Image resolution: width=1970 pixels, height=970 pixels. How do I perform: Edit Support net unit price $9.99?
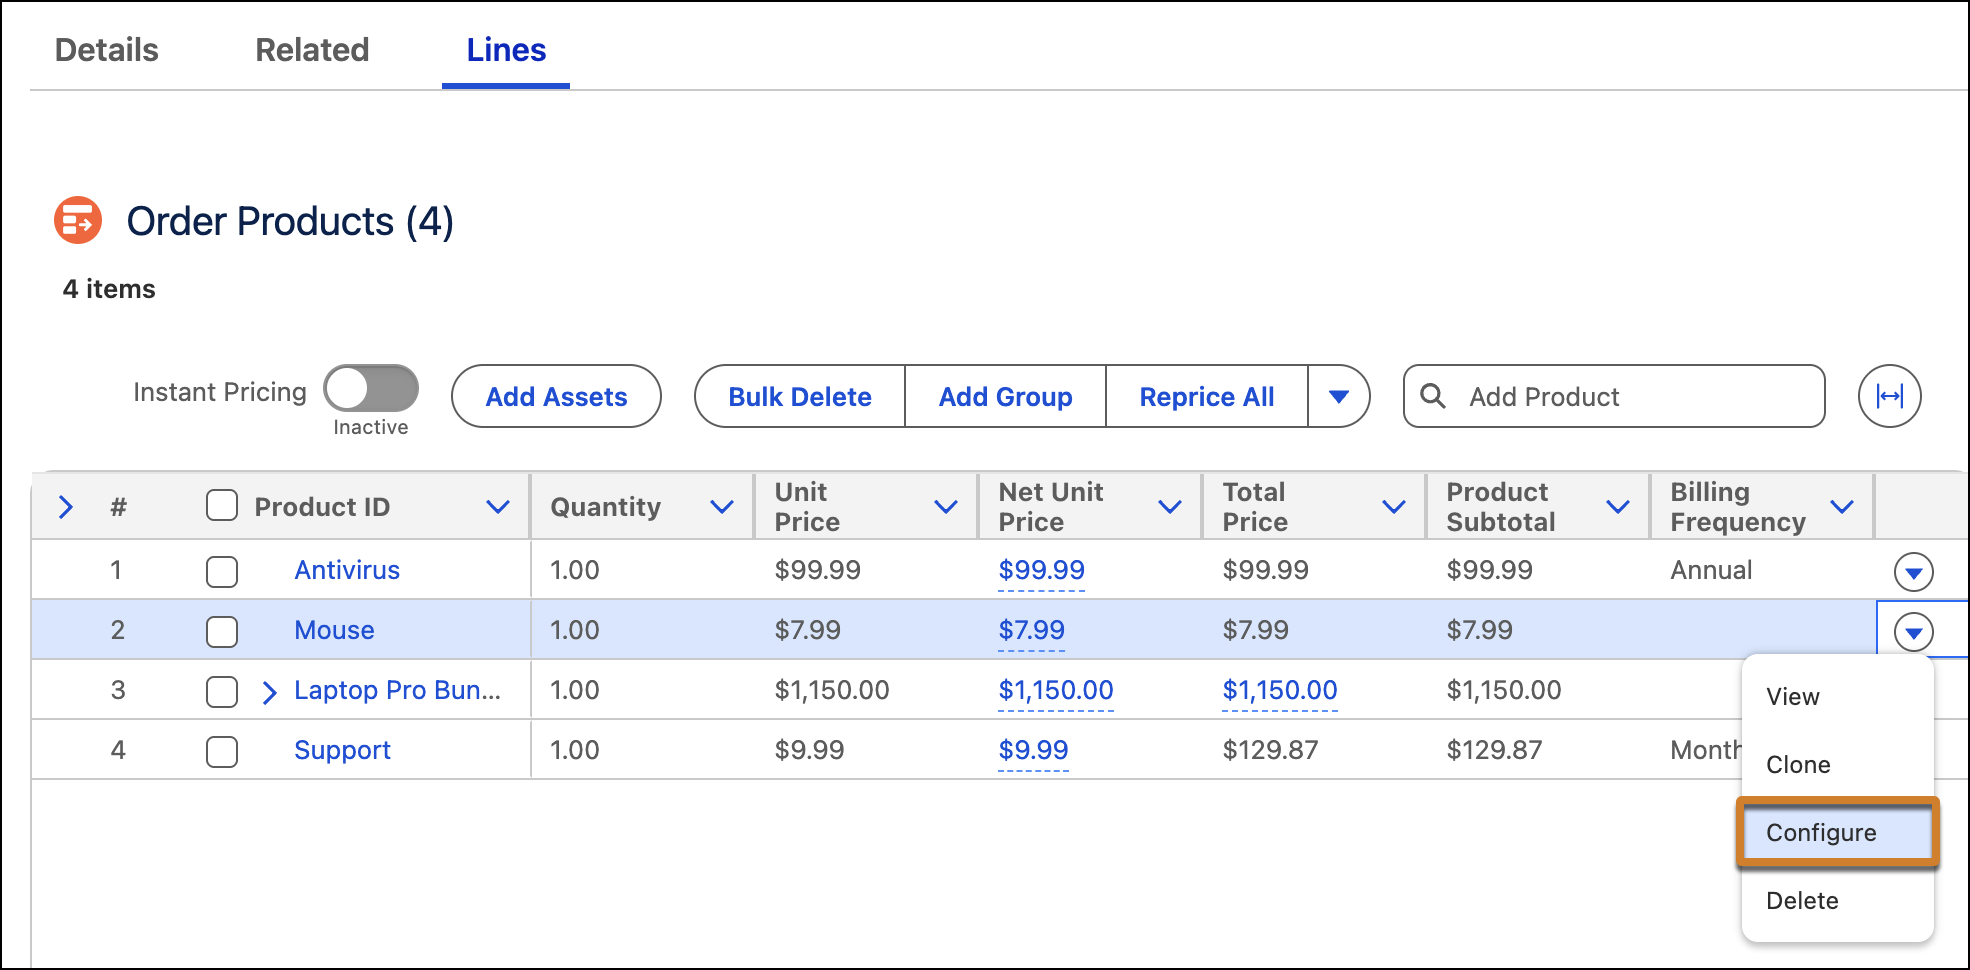point(1033,750)
